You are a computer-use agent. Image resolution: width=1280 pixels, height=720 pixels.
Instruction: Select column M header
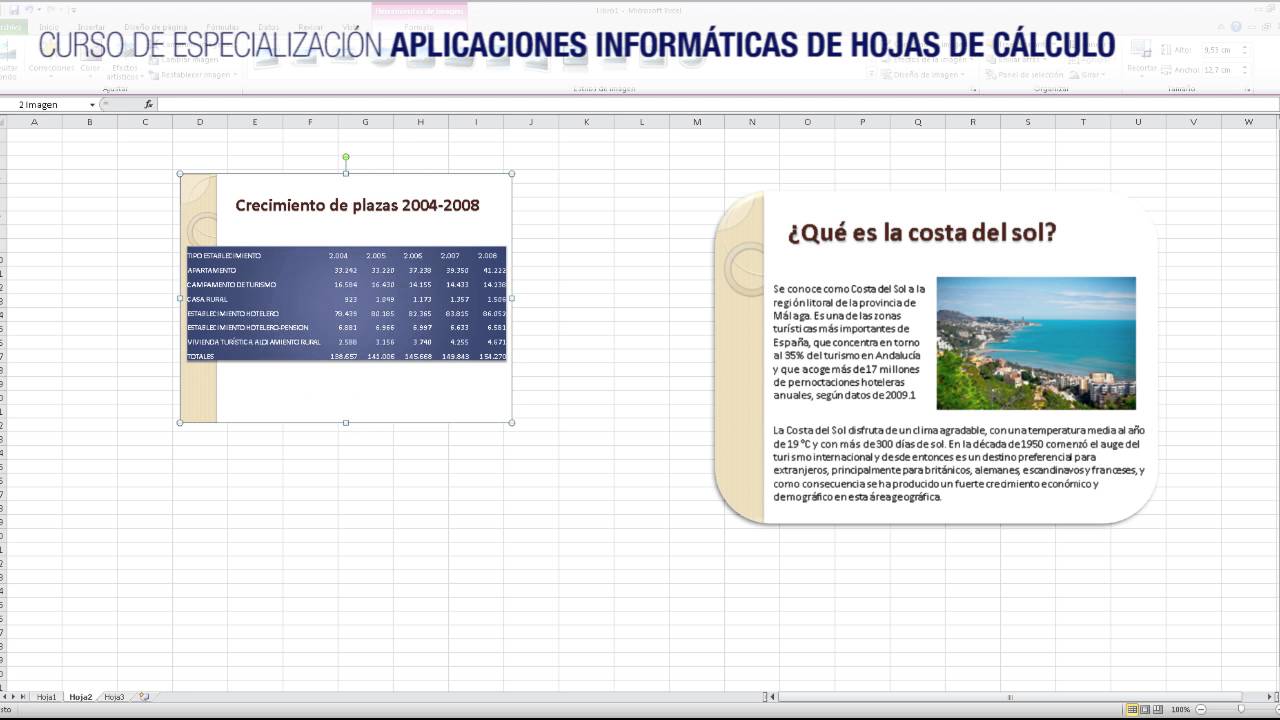click(697, 122)
